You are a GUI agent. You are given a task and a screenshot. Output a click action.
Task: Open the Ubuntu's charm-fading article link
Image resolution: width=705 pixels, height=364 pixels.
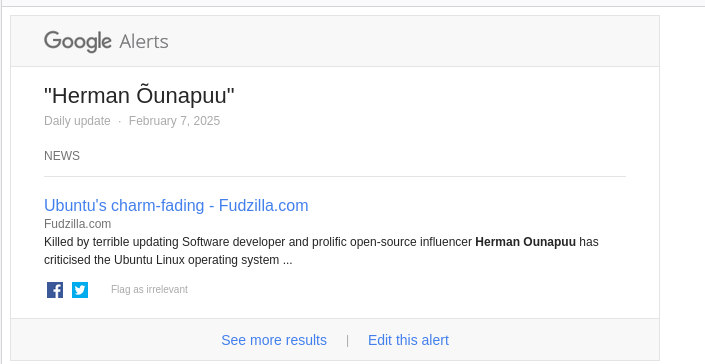[x=176, y=205]
